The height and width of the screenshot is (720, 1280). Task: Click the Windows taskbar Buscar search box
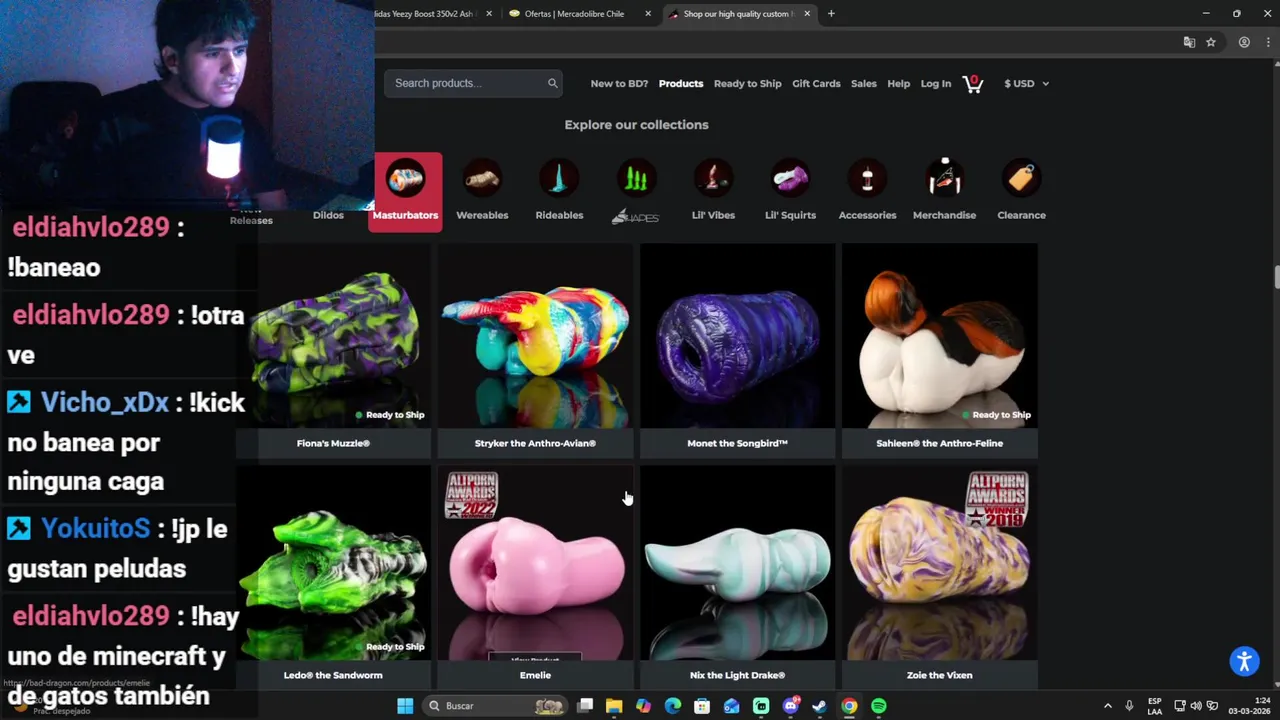495,706
